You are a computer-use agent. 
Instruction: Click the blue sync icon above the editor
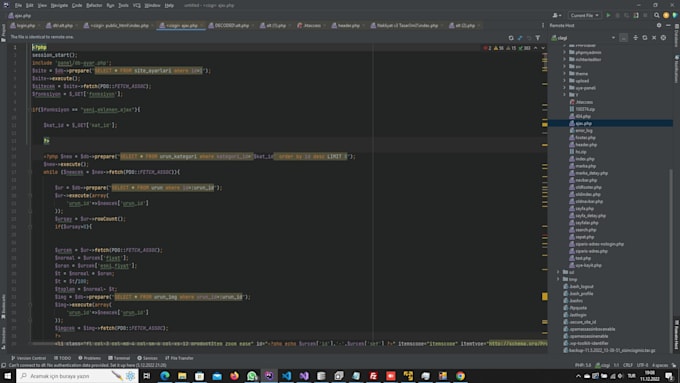520,38
